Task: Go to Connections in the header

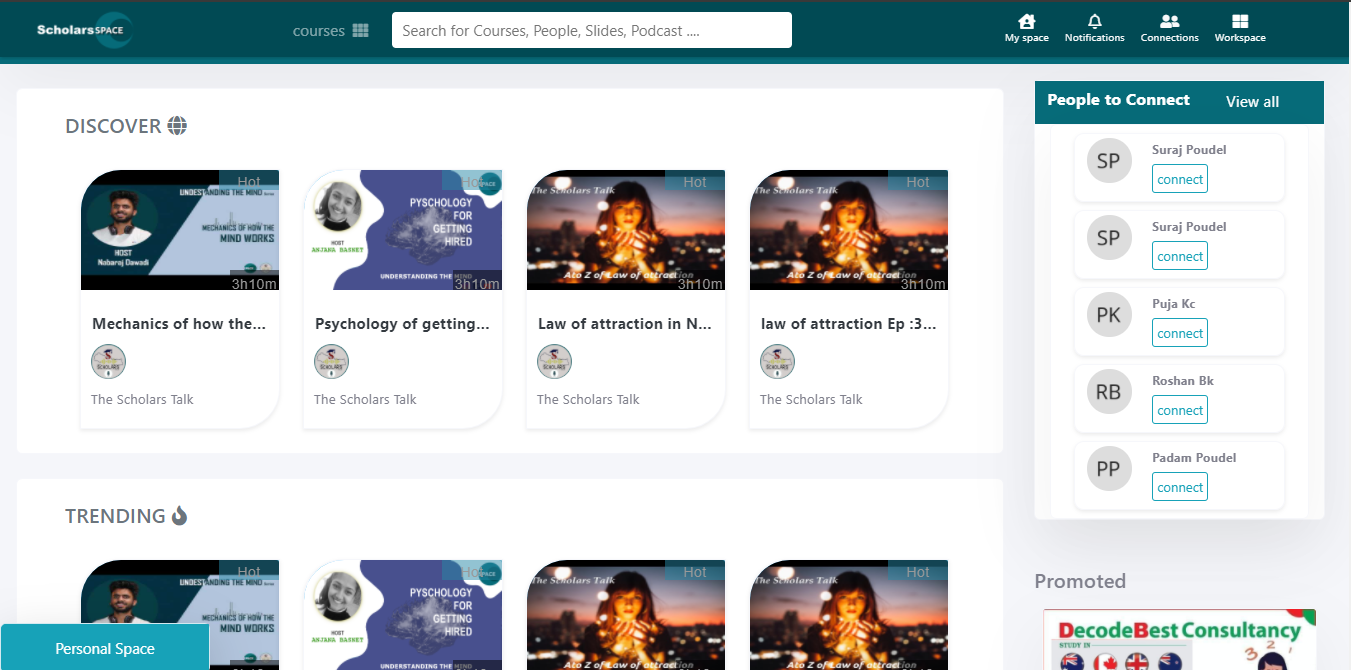Action: [x=1169, y=28]
